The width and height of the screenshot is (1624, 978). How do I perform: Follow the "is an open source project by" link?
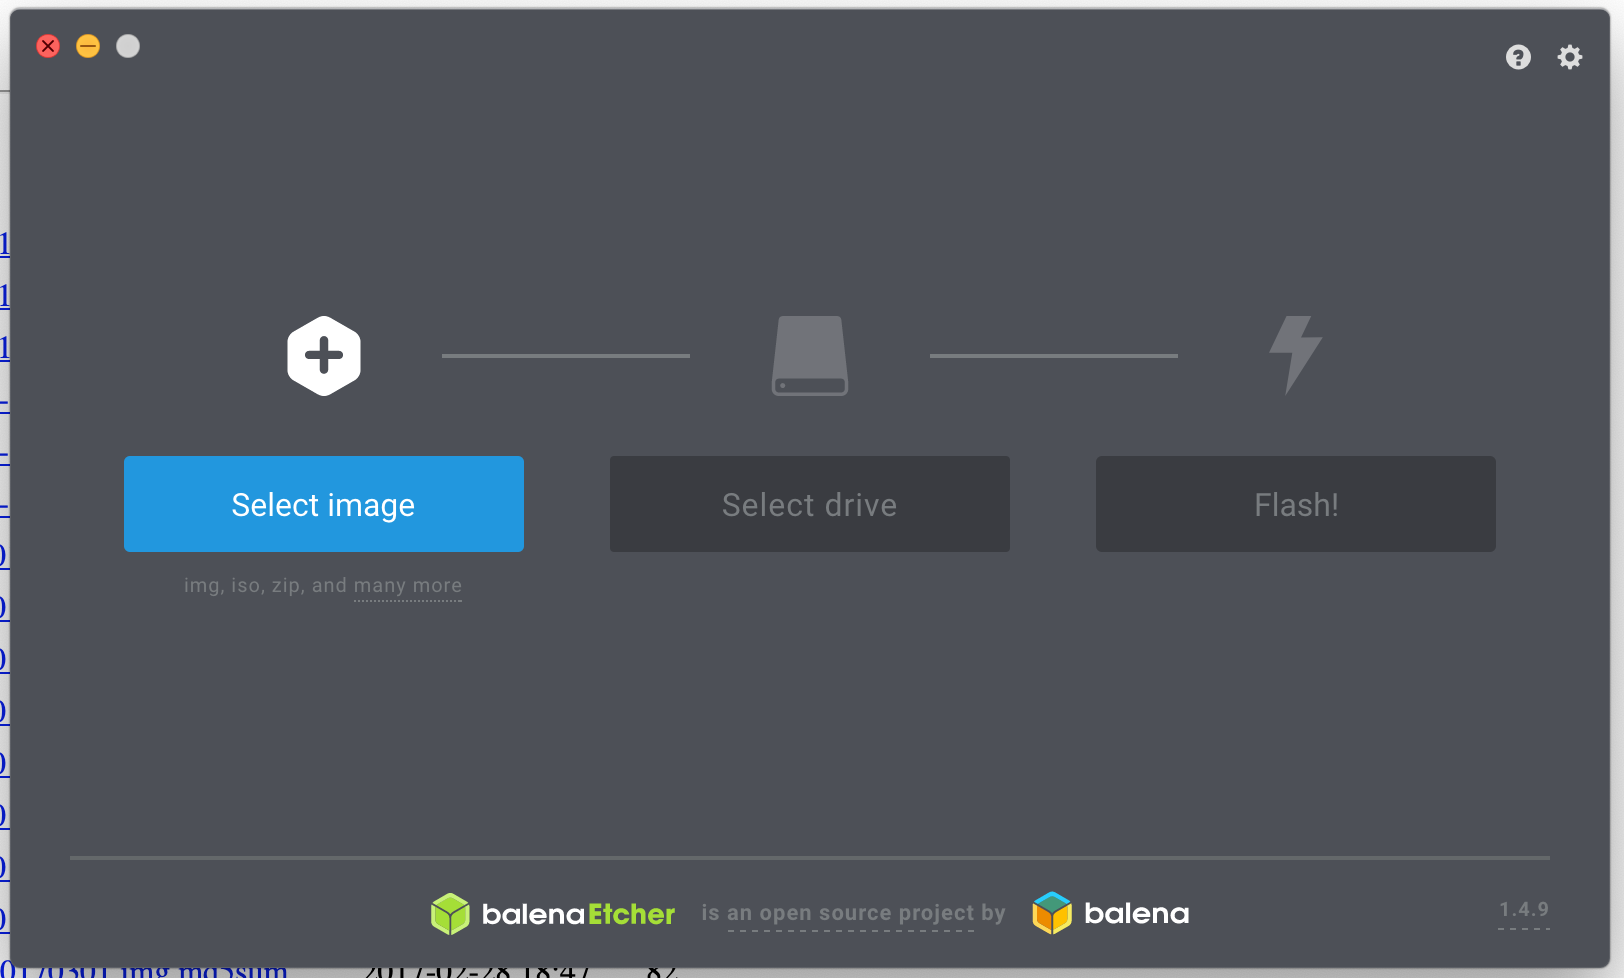click(852, 913)
